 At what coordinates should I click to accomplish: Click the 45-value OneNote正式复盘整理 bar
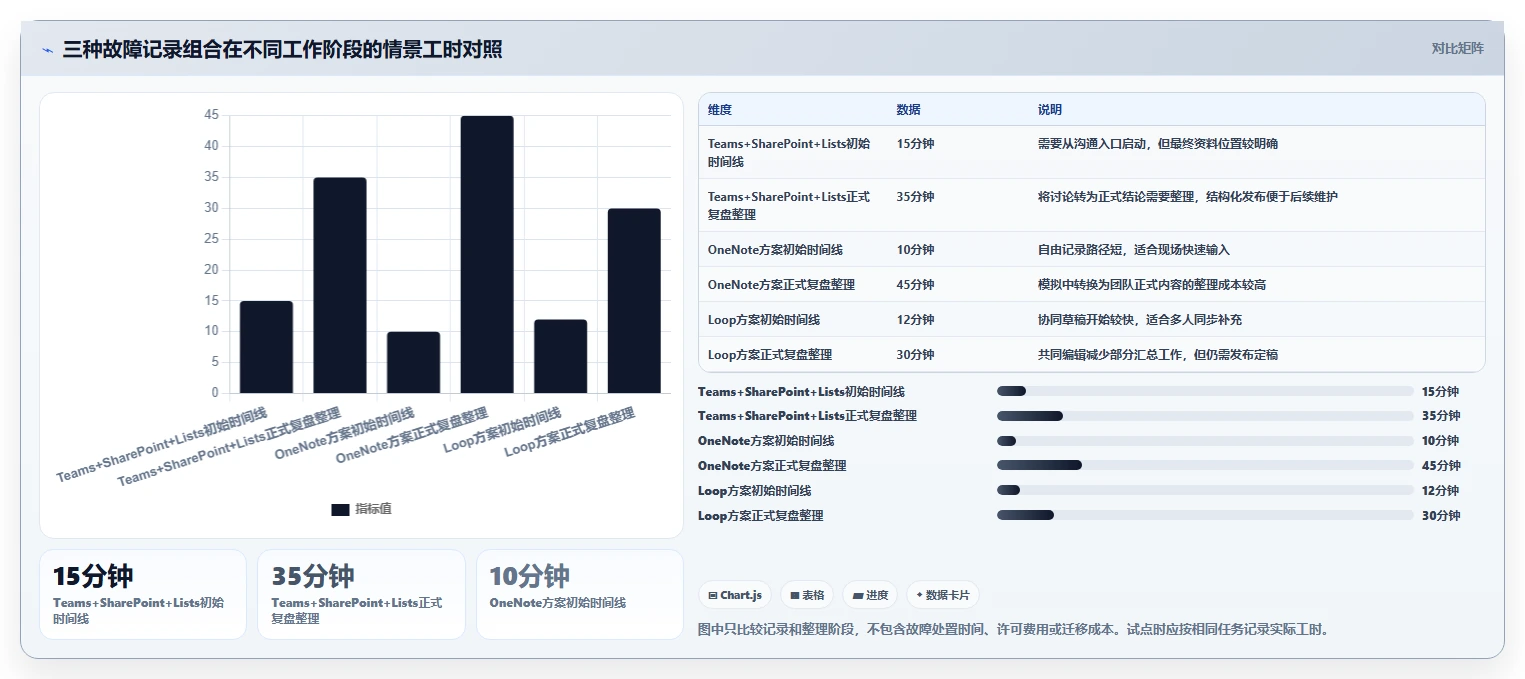click(487, 254)
